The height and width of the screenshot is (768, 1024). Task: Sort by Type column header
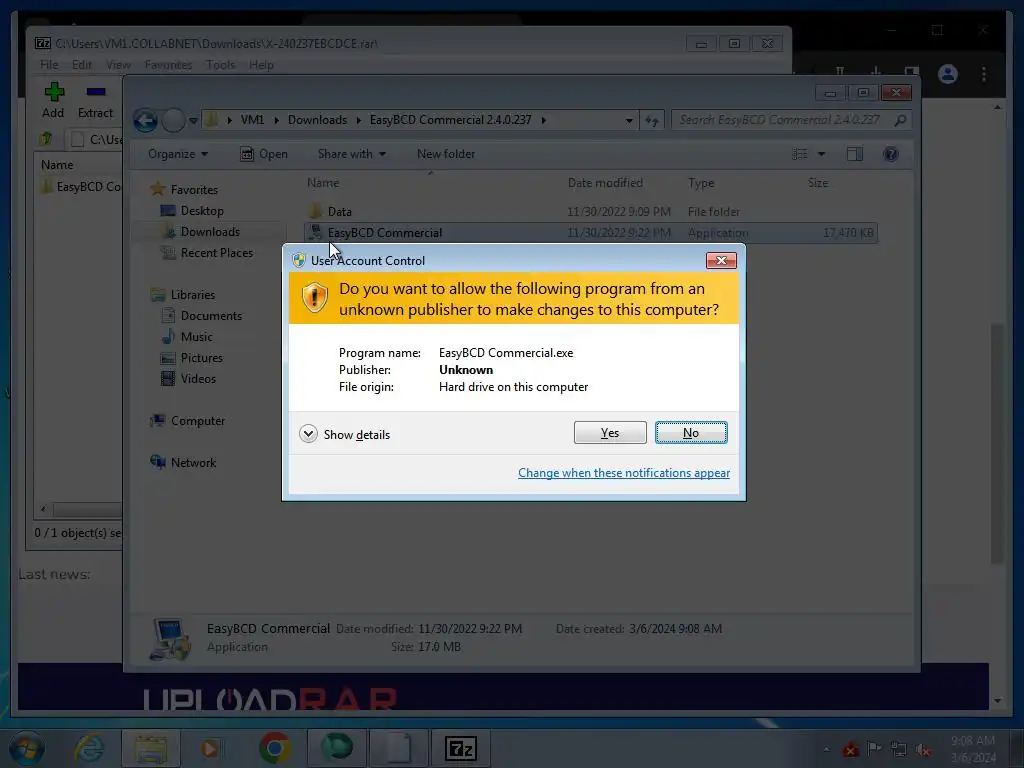[x=701, y=183]
